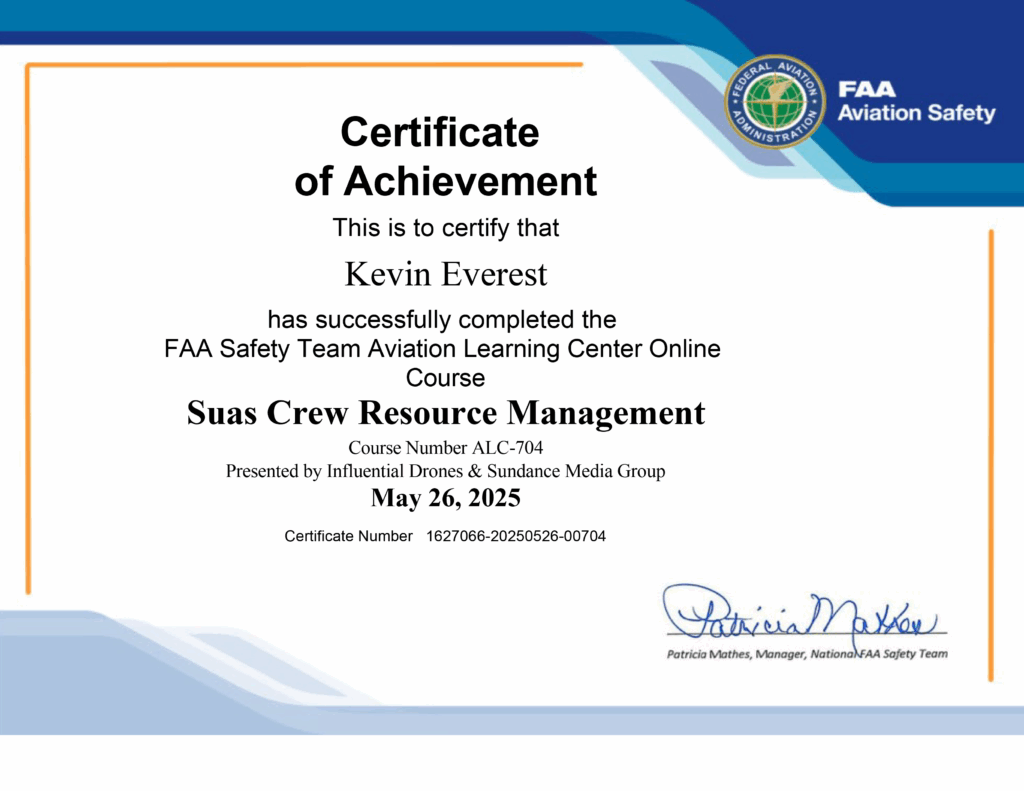
Task: Click the recipient name Kevin Everest
Action: (x=445, y=273)
